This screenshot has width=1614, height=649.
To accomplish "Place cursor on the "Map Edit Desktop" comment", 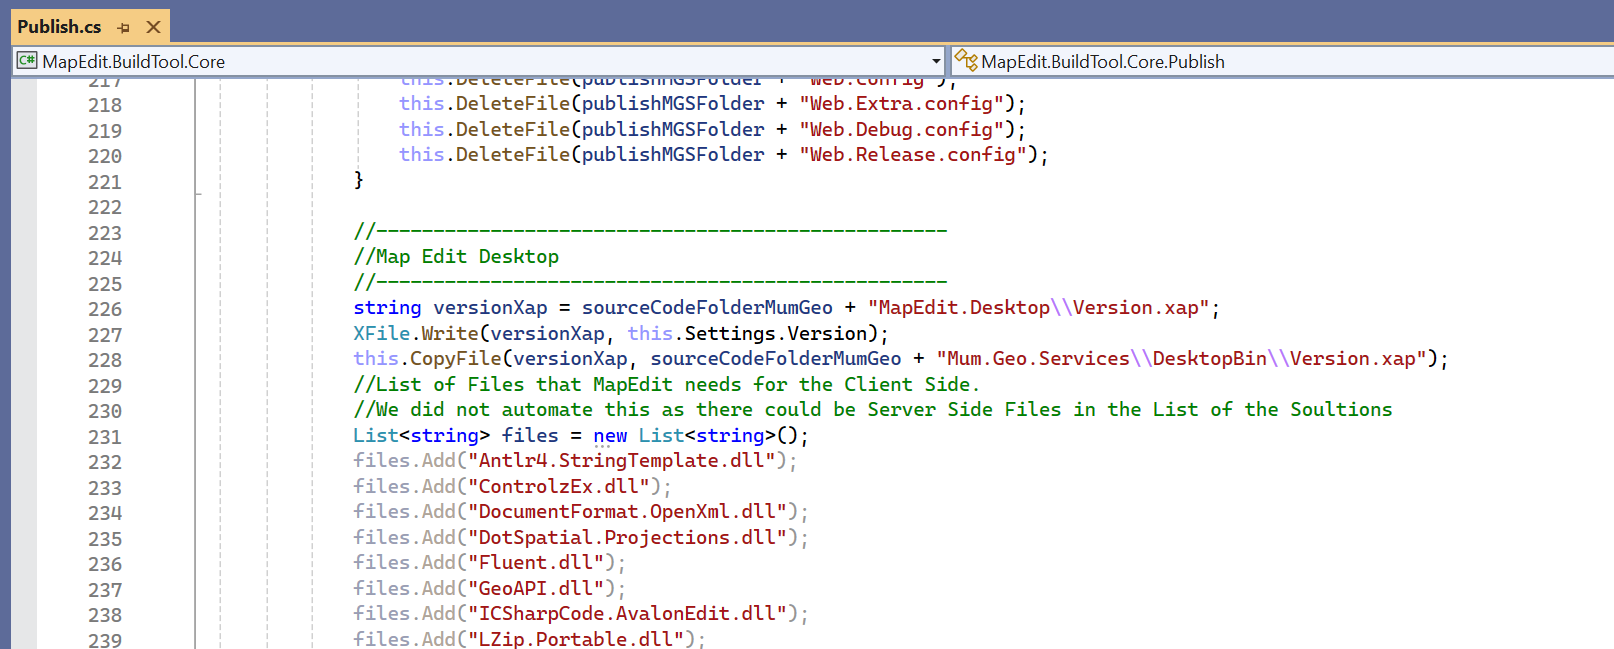I will (466, 257).
